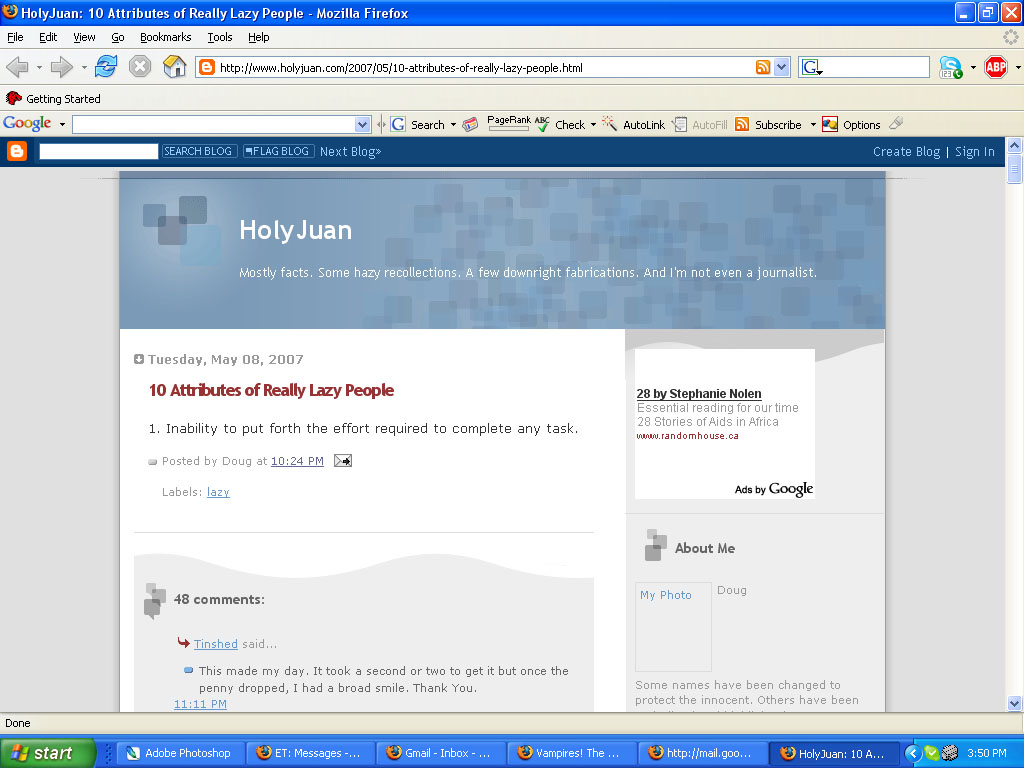Toggle the post collapse icon beside the date
The height and width of the screenshot is (768, 1024).
coord(139,359)
